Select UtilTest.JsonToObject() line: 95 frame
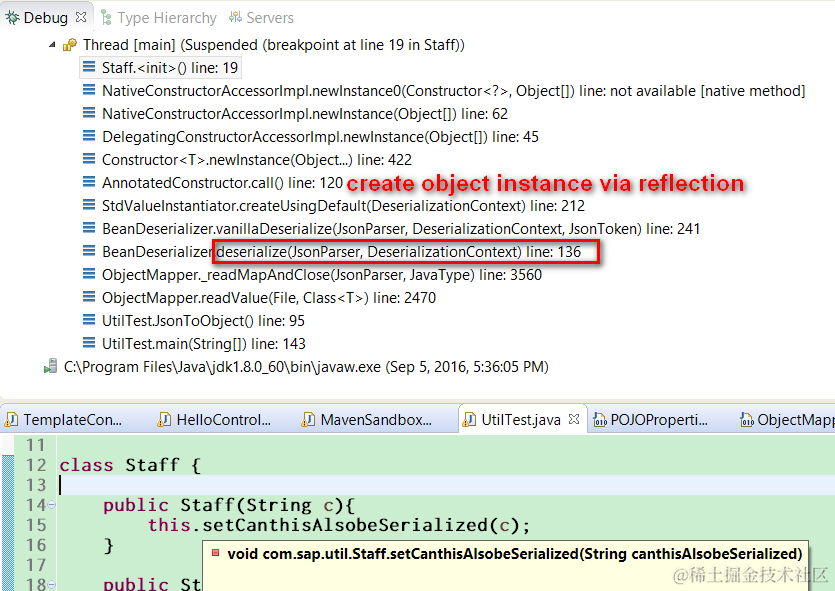The image size is (835, 591). point(203,319)
